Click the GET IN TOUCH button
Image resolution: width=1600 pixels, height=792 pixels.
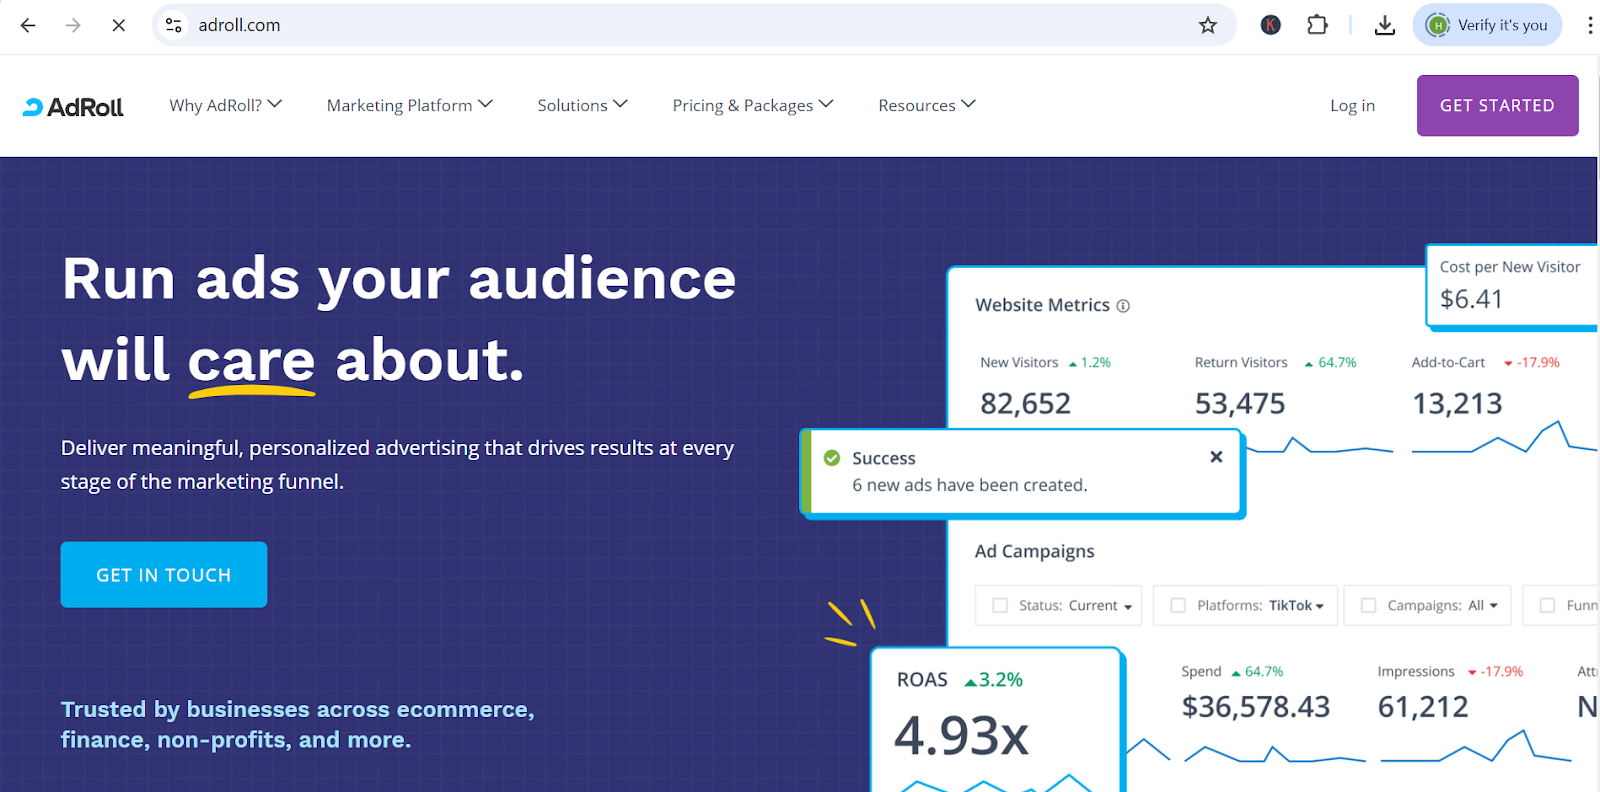pos(164,575)
